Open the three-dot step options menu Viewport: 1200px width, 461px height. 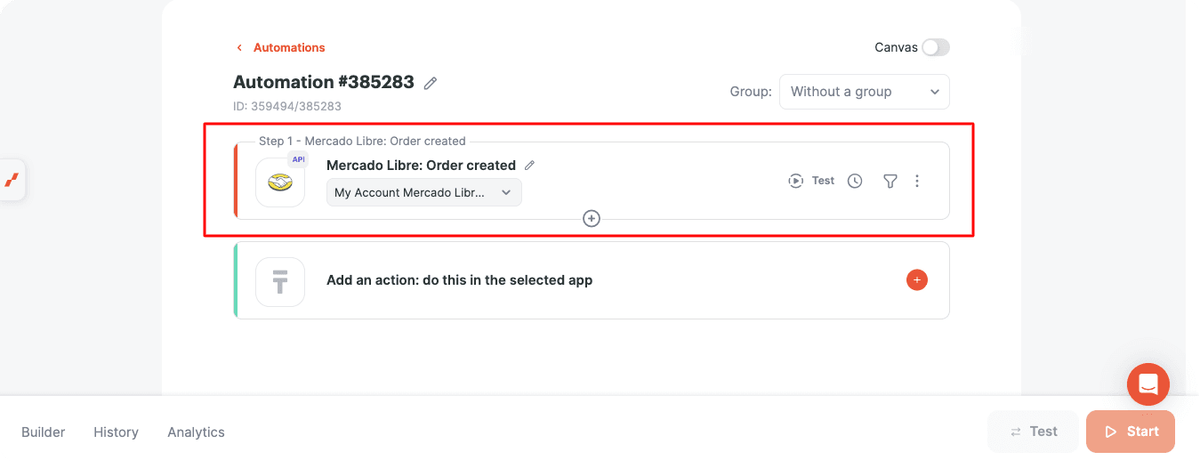click(x=917, y=181)
